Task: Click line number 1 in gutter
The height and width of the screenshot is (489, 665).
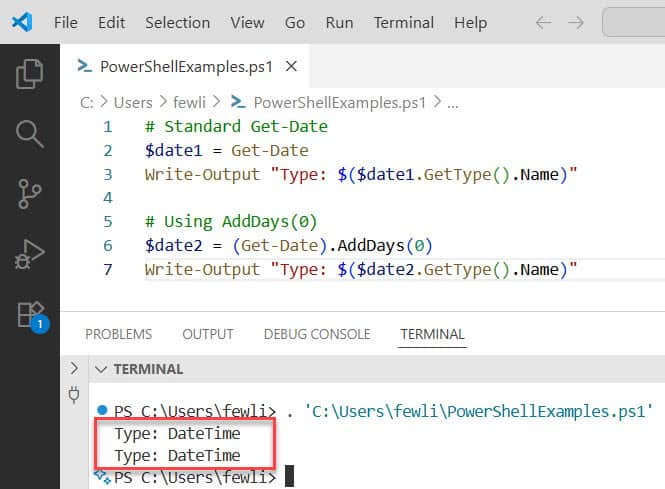Action: point(108,127)
